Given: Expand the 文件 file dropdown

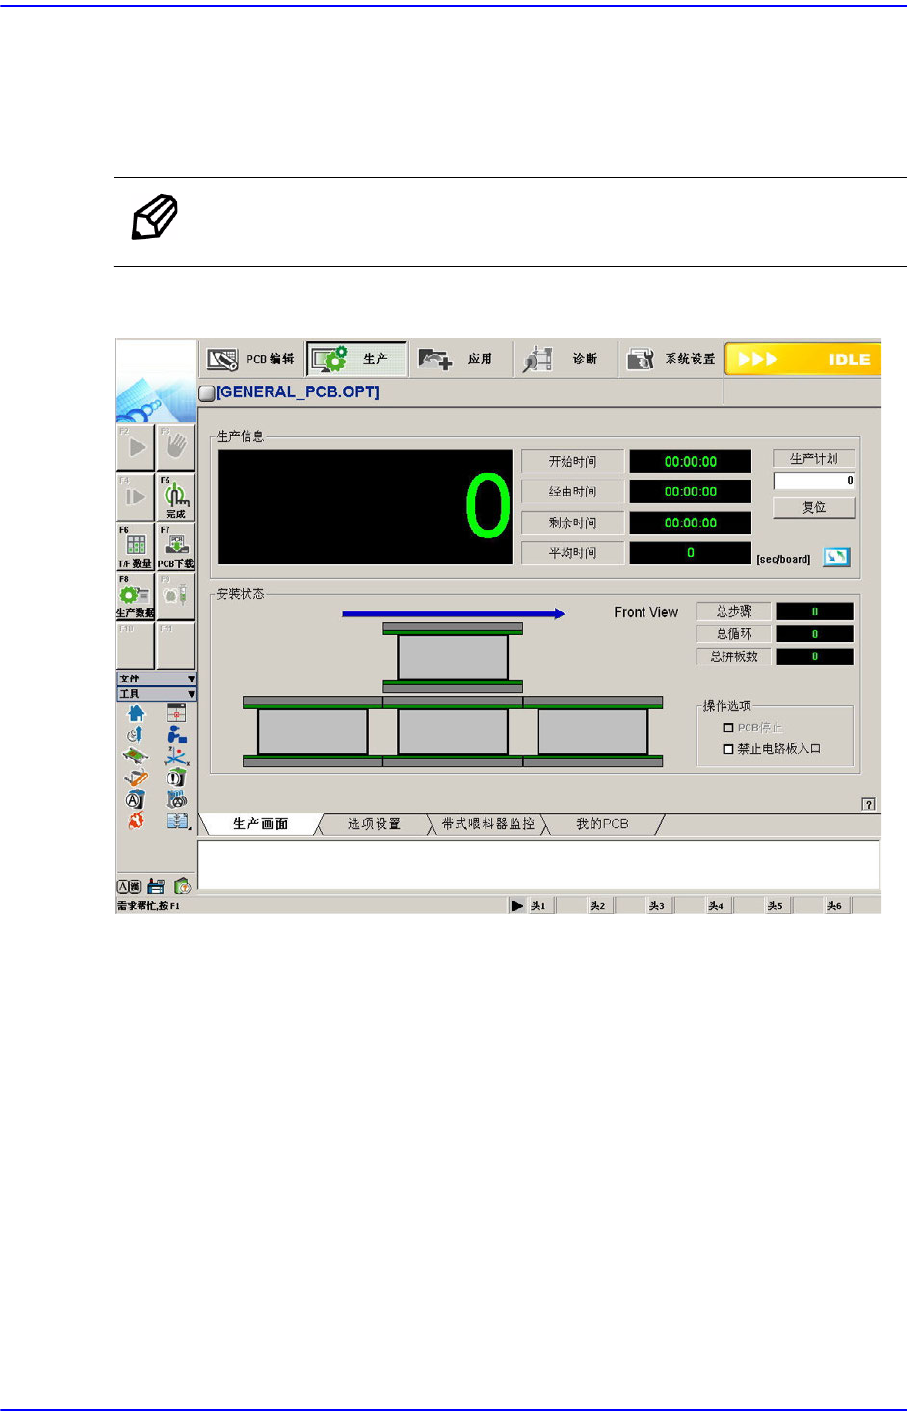Looking at the screenshot, I should coord(156,679).
